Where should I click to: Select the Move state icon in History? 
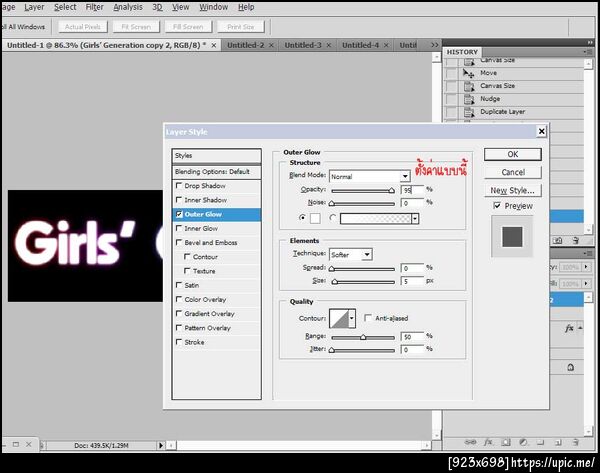coord(469,73)
